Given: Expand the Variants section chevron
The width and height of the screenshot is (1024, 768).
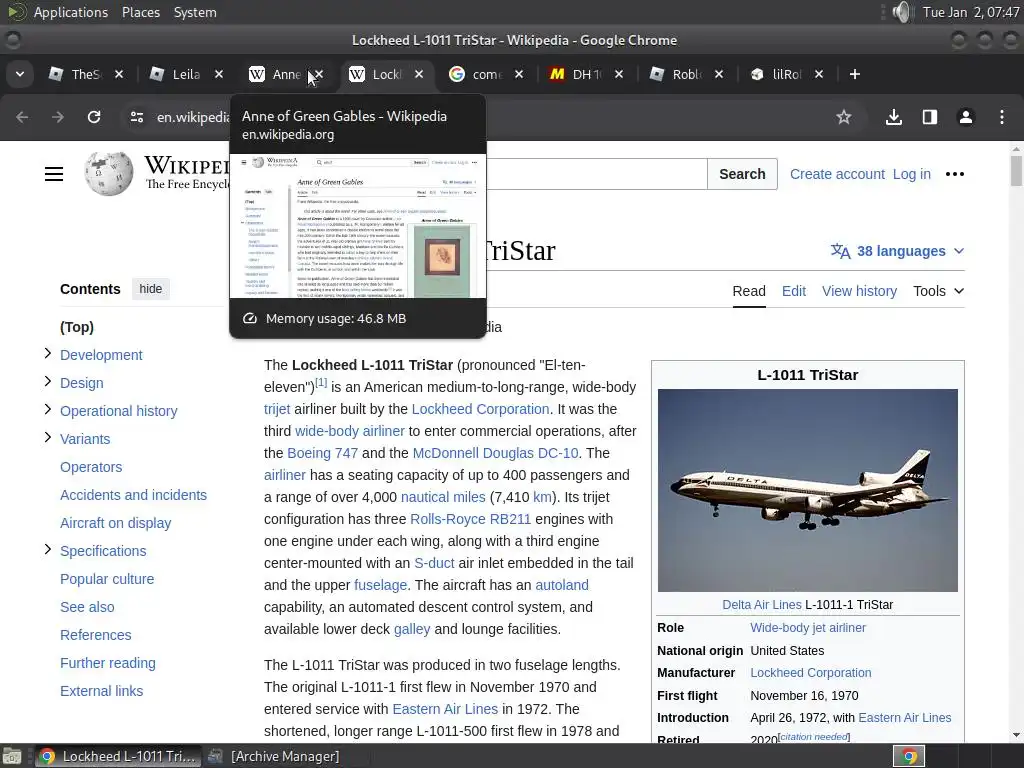Looking at the screenshot, I should 48,438.
